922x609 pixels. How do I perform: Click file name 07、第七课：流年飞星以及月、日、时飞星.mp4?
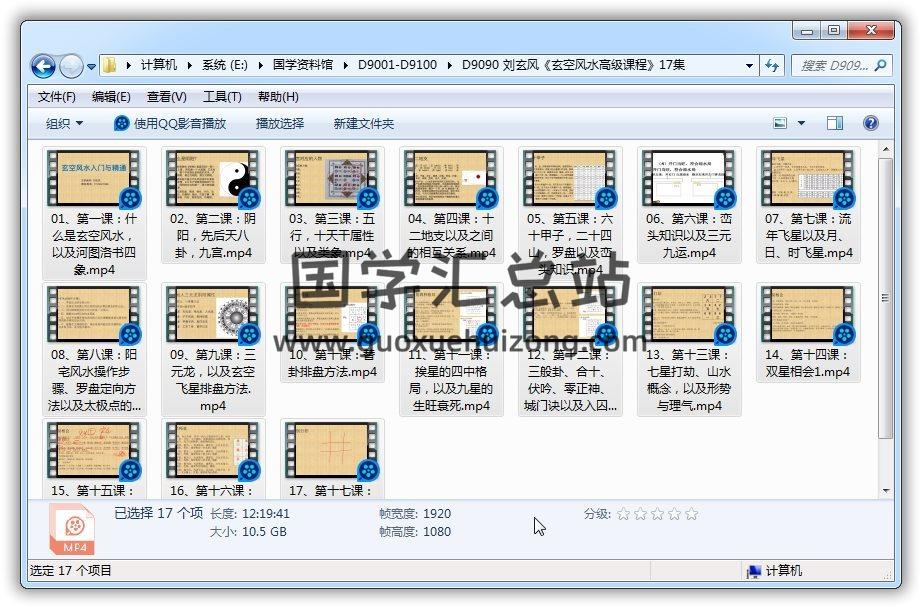[x=809, y=236]
